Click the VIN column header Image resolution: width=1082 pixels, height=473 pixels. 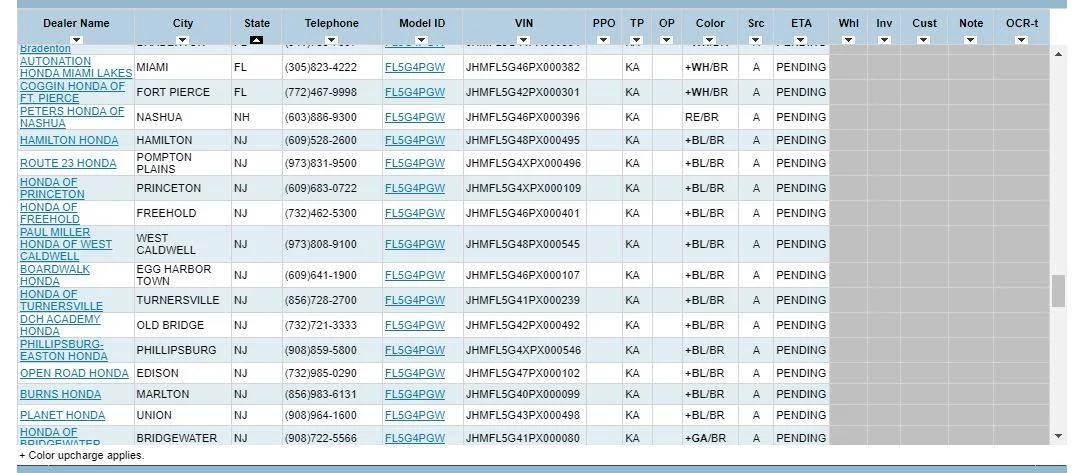tap(524, 23)
